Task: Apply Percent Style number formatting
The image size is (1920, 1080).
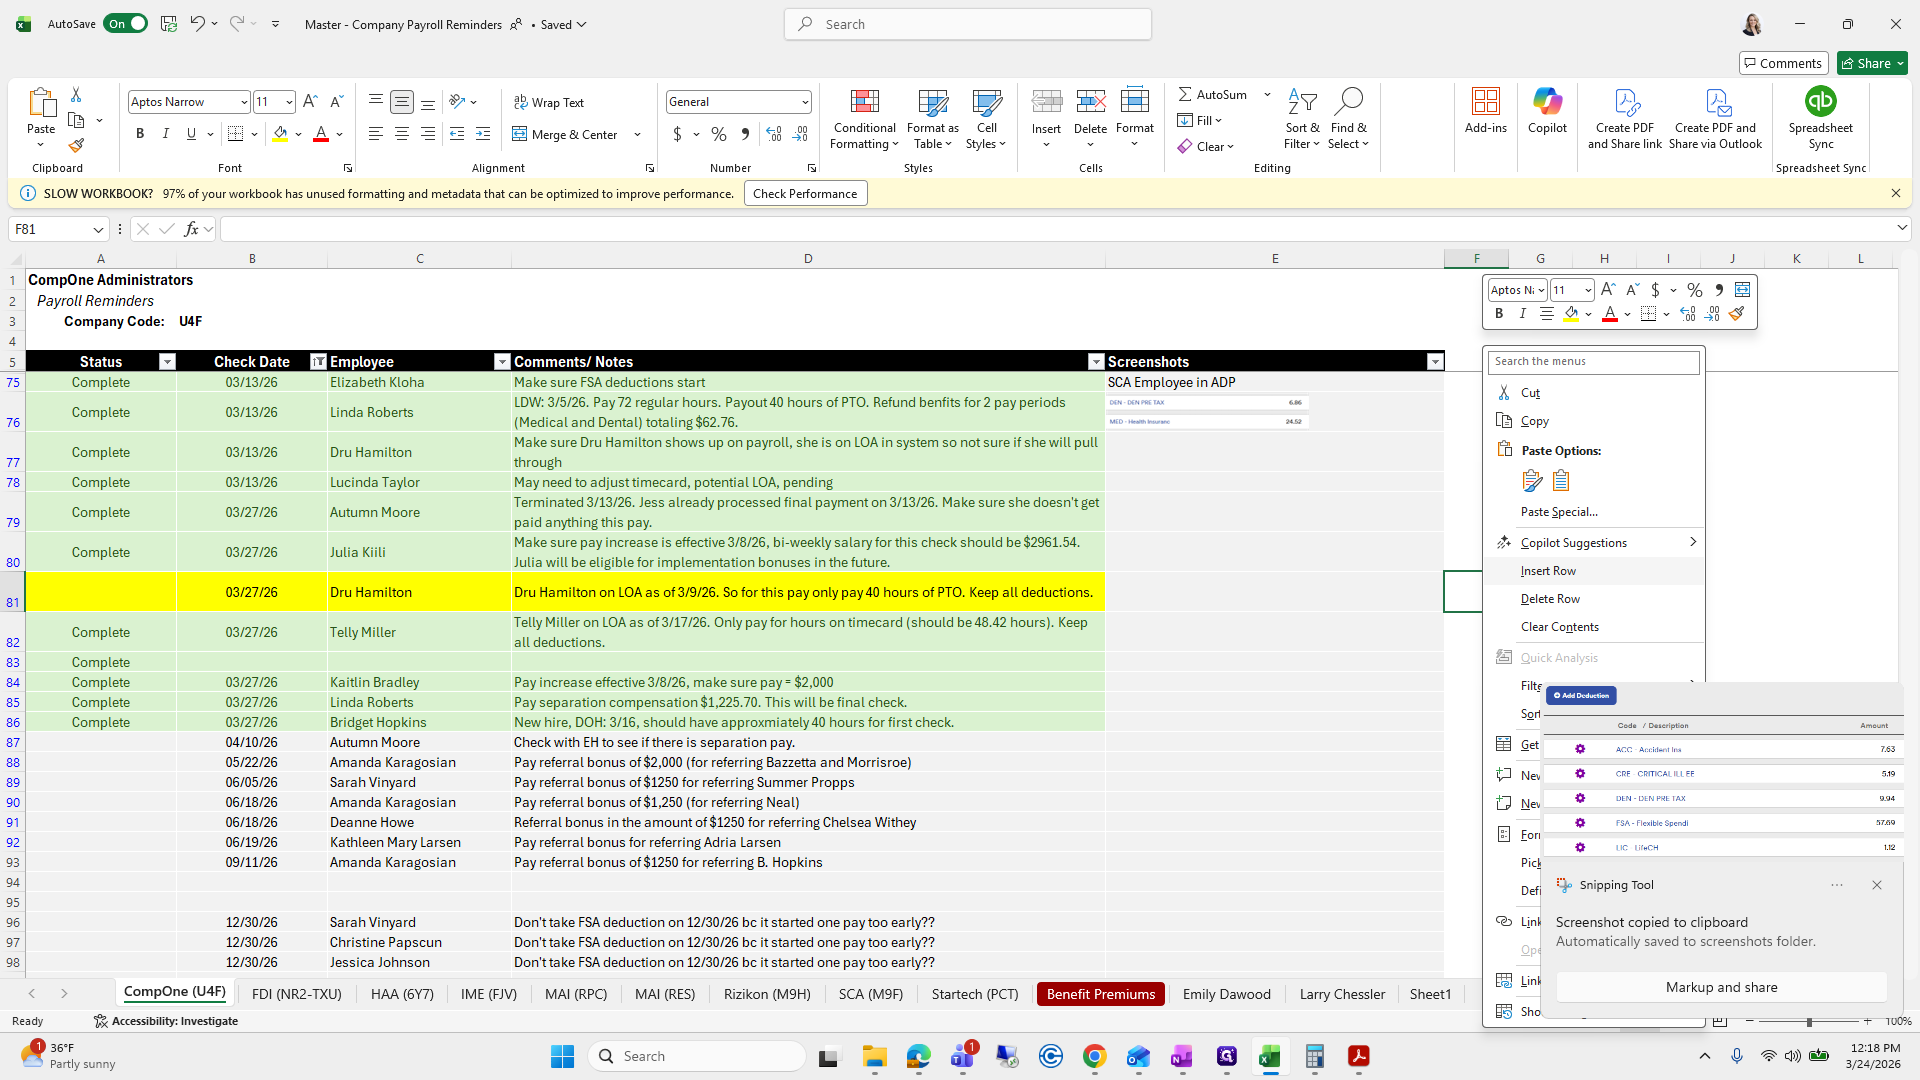Action: [718, 133]
